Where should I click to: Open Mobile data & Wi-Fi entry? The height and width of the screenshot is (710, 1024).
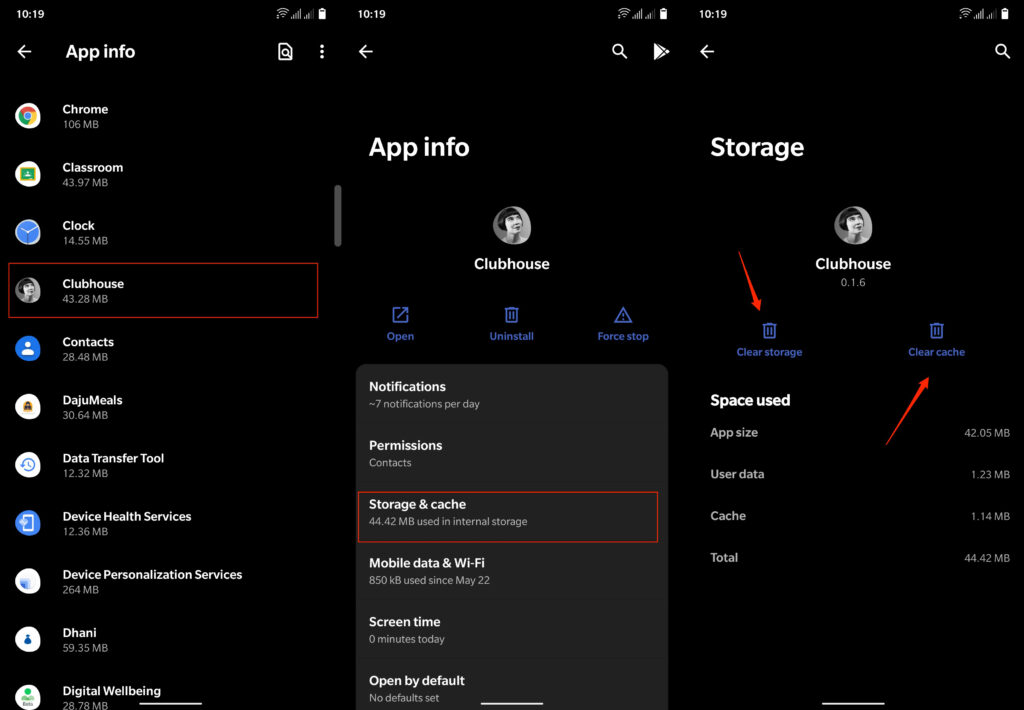pyautogui.click(x=512, y=571)
